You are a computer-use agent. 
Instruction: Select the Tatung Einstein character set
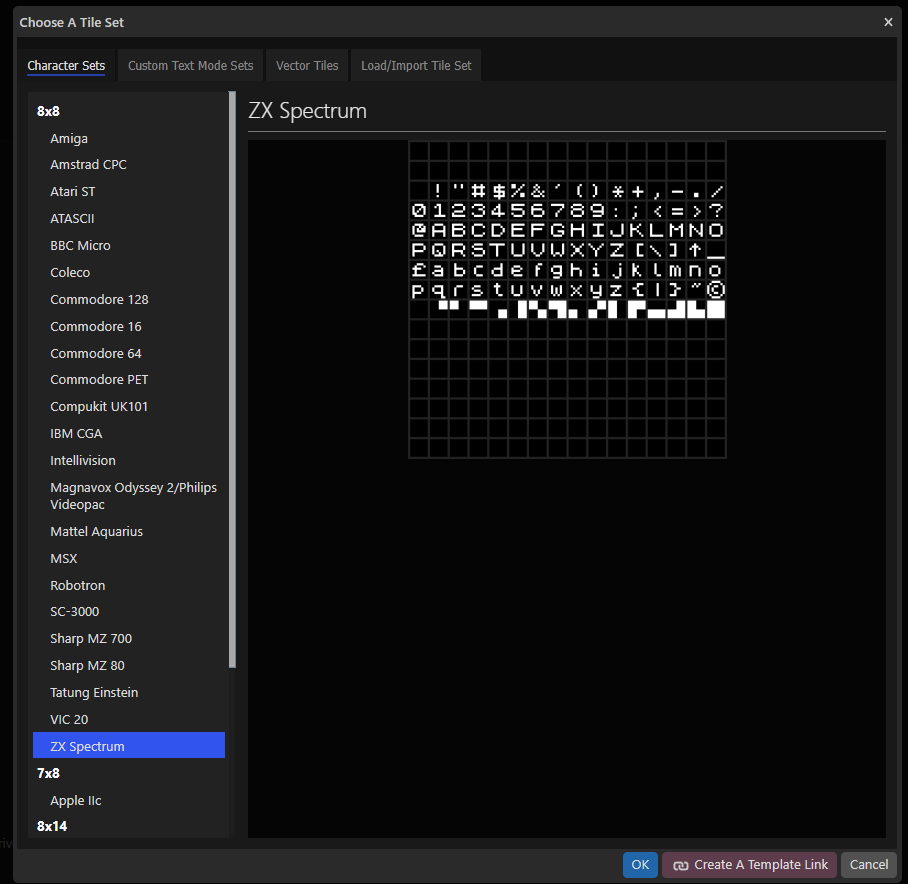pyautogui.click(x=129, y=692)
